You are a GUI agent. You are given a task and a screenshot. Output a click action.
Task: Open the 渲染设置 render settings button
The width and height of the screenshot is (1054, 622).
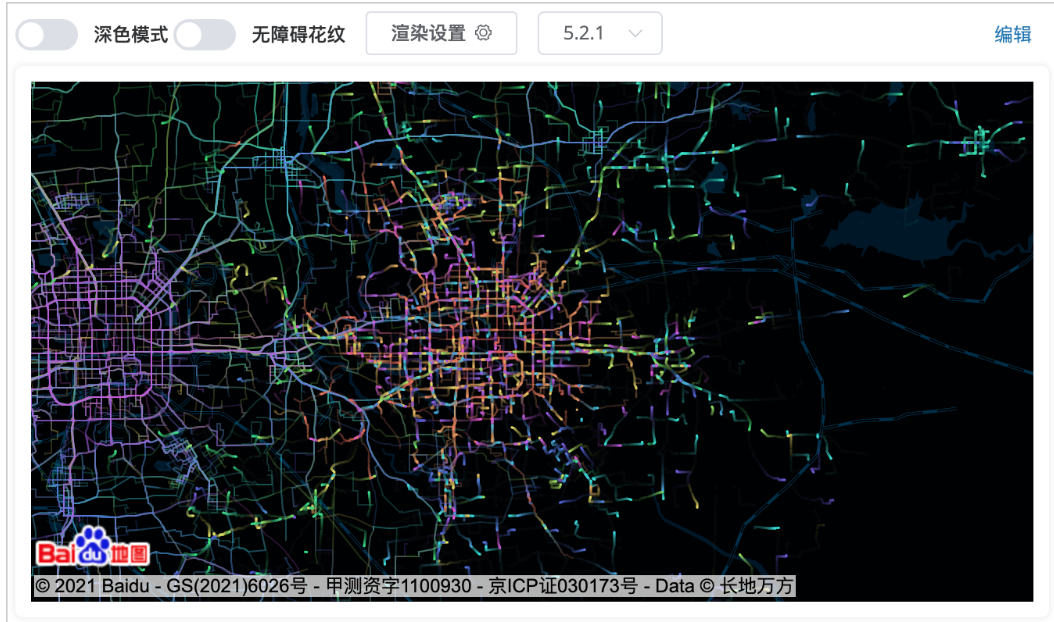coord(442,33)
